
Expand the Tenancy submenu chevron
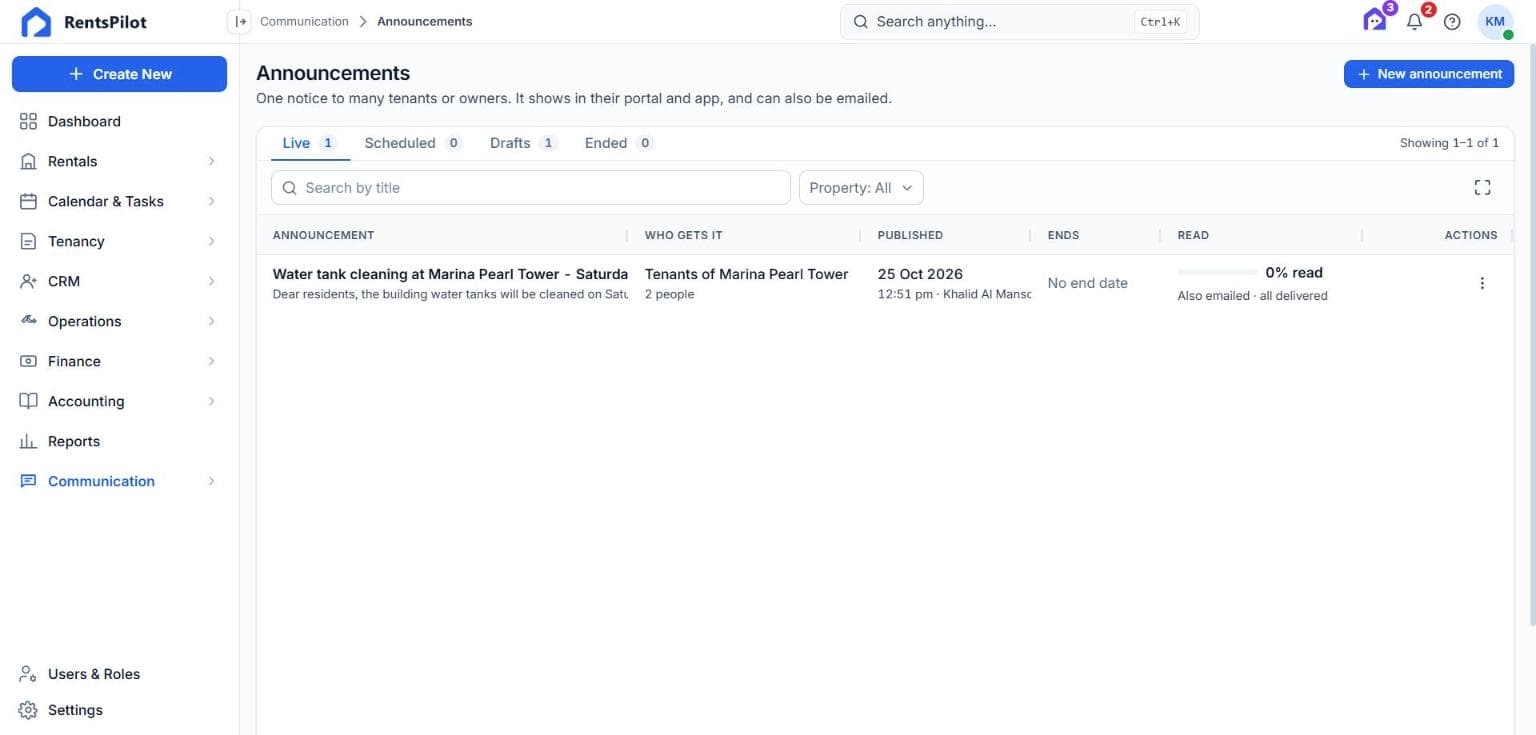coord(211,241)
